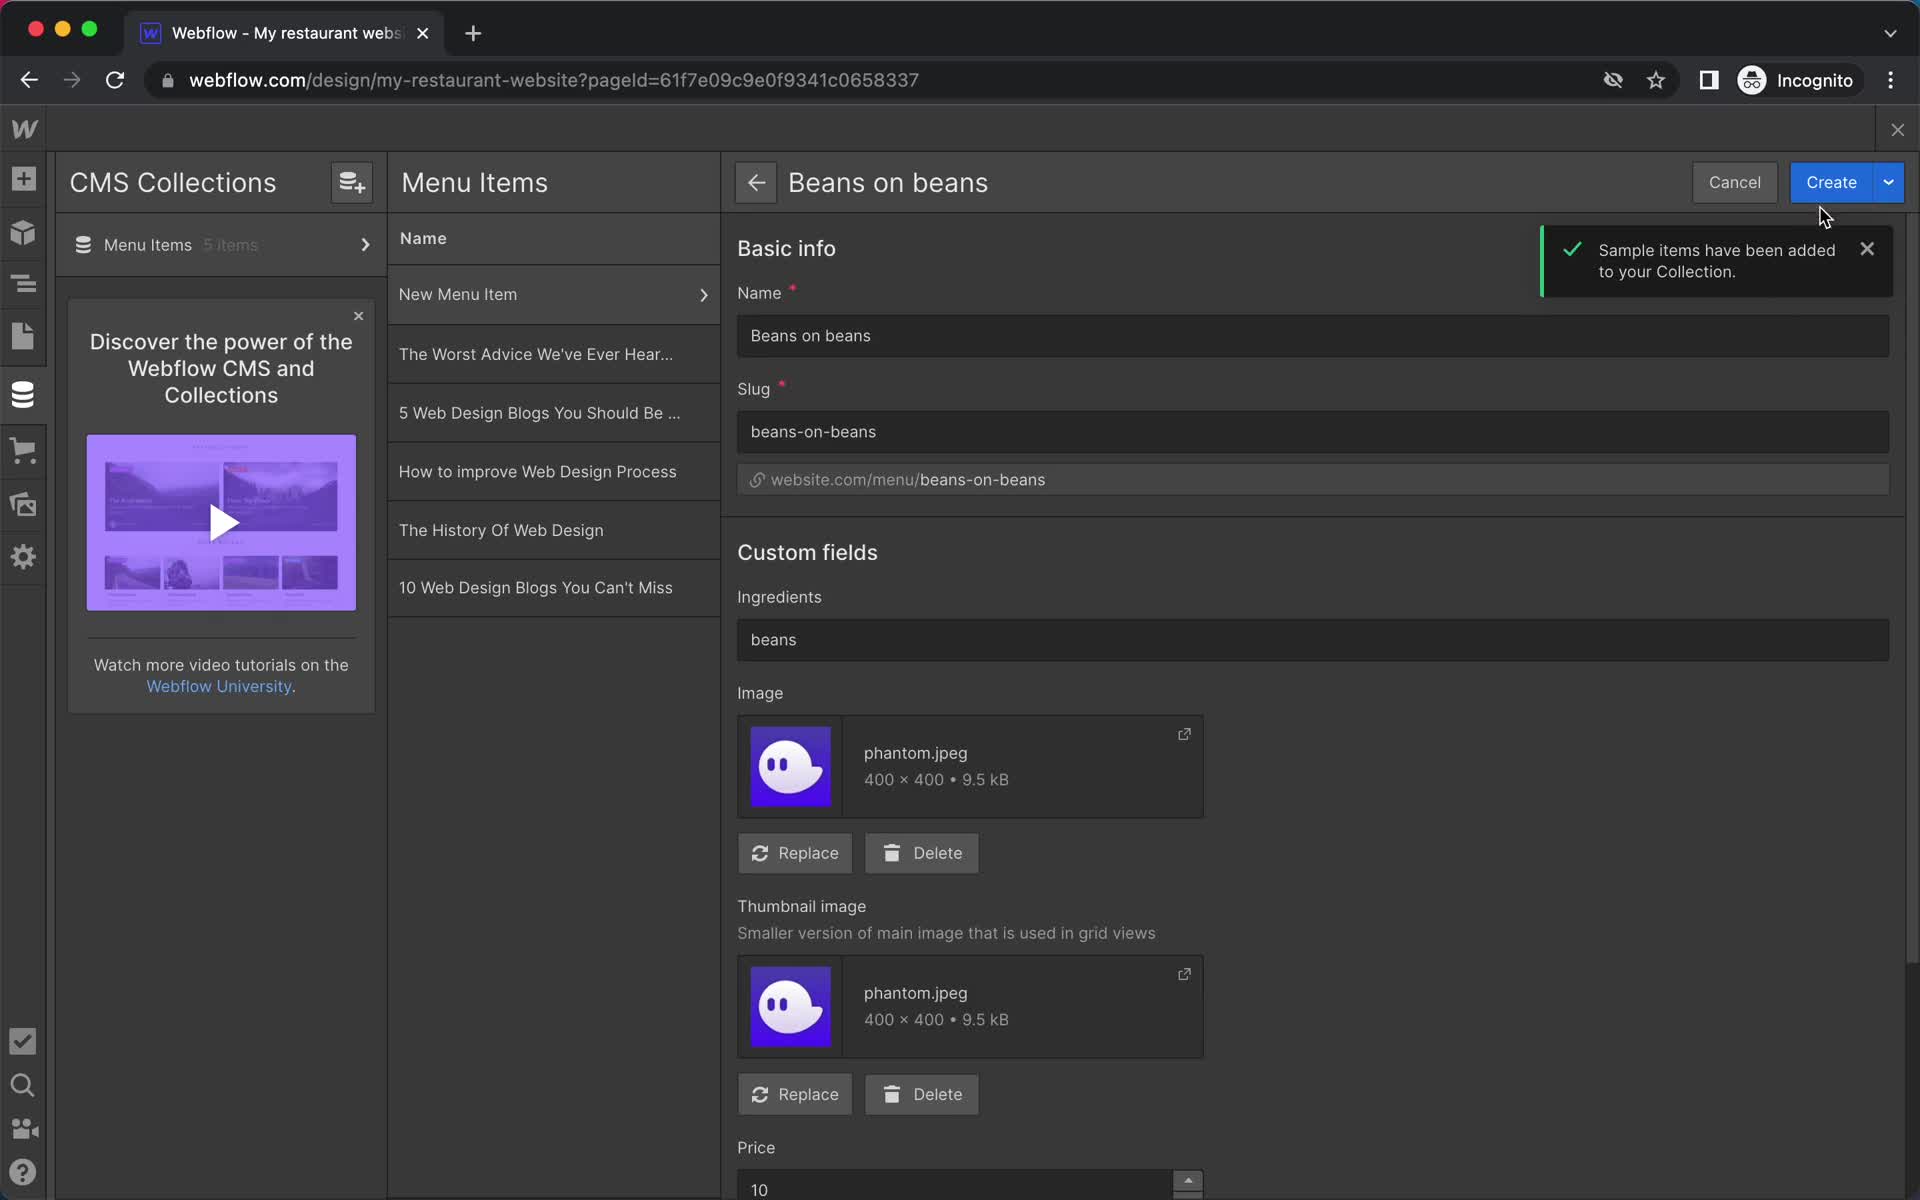The height and width of the screenshot is (1200, 1920).
Task: Open the Navigator panel
Action: click(23, 284)
